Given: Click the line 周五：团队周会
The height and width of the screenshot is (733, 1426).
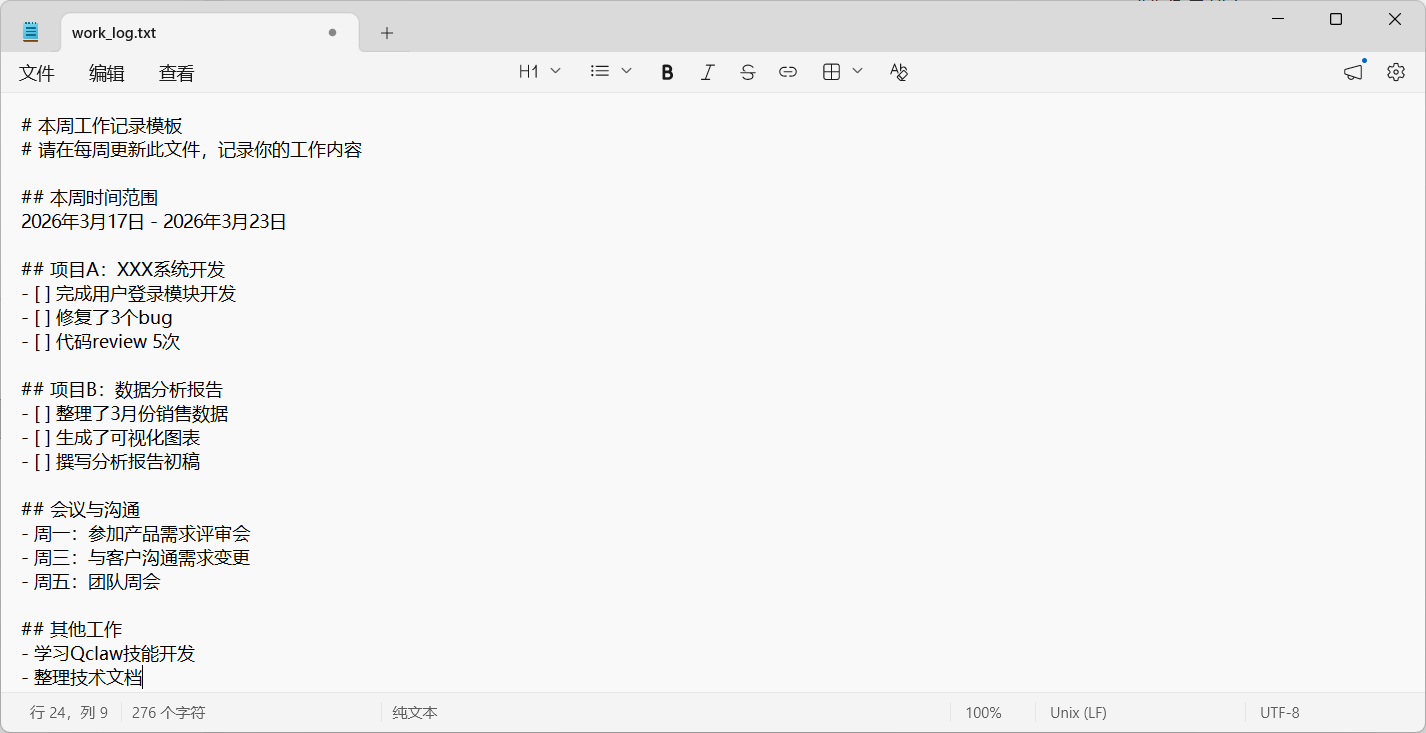Looking at the screenshot, I should click(x=97, y=582).
